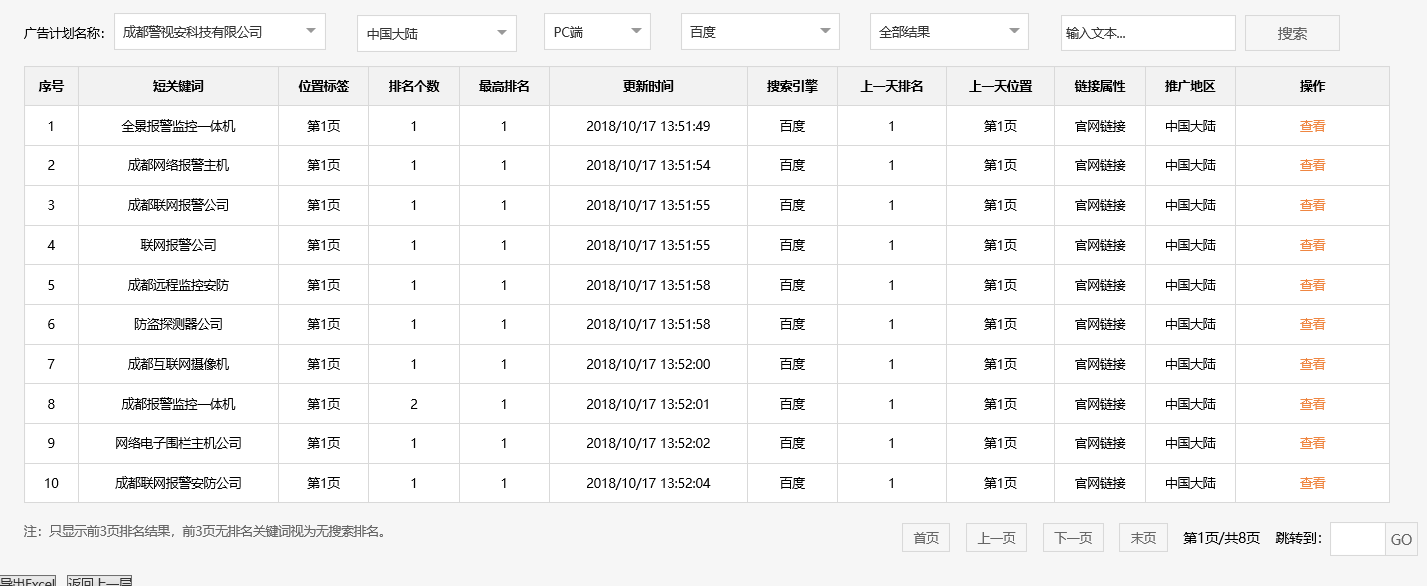Open the 中国大陆 region dropdown

click(x=435, y=31)
